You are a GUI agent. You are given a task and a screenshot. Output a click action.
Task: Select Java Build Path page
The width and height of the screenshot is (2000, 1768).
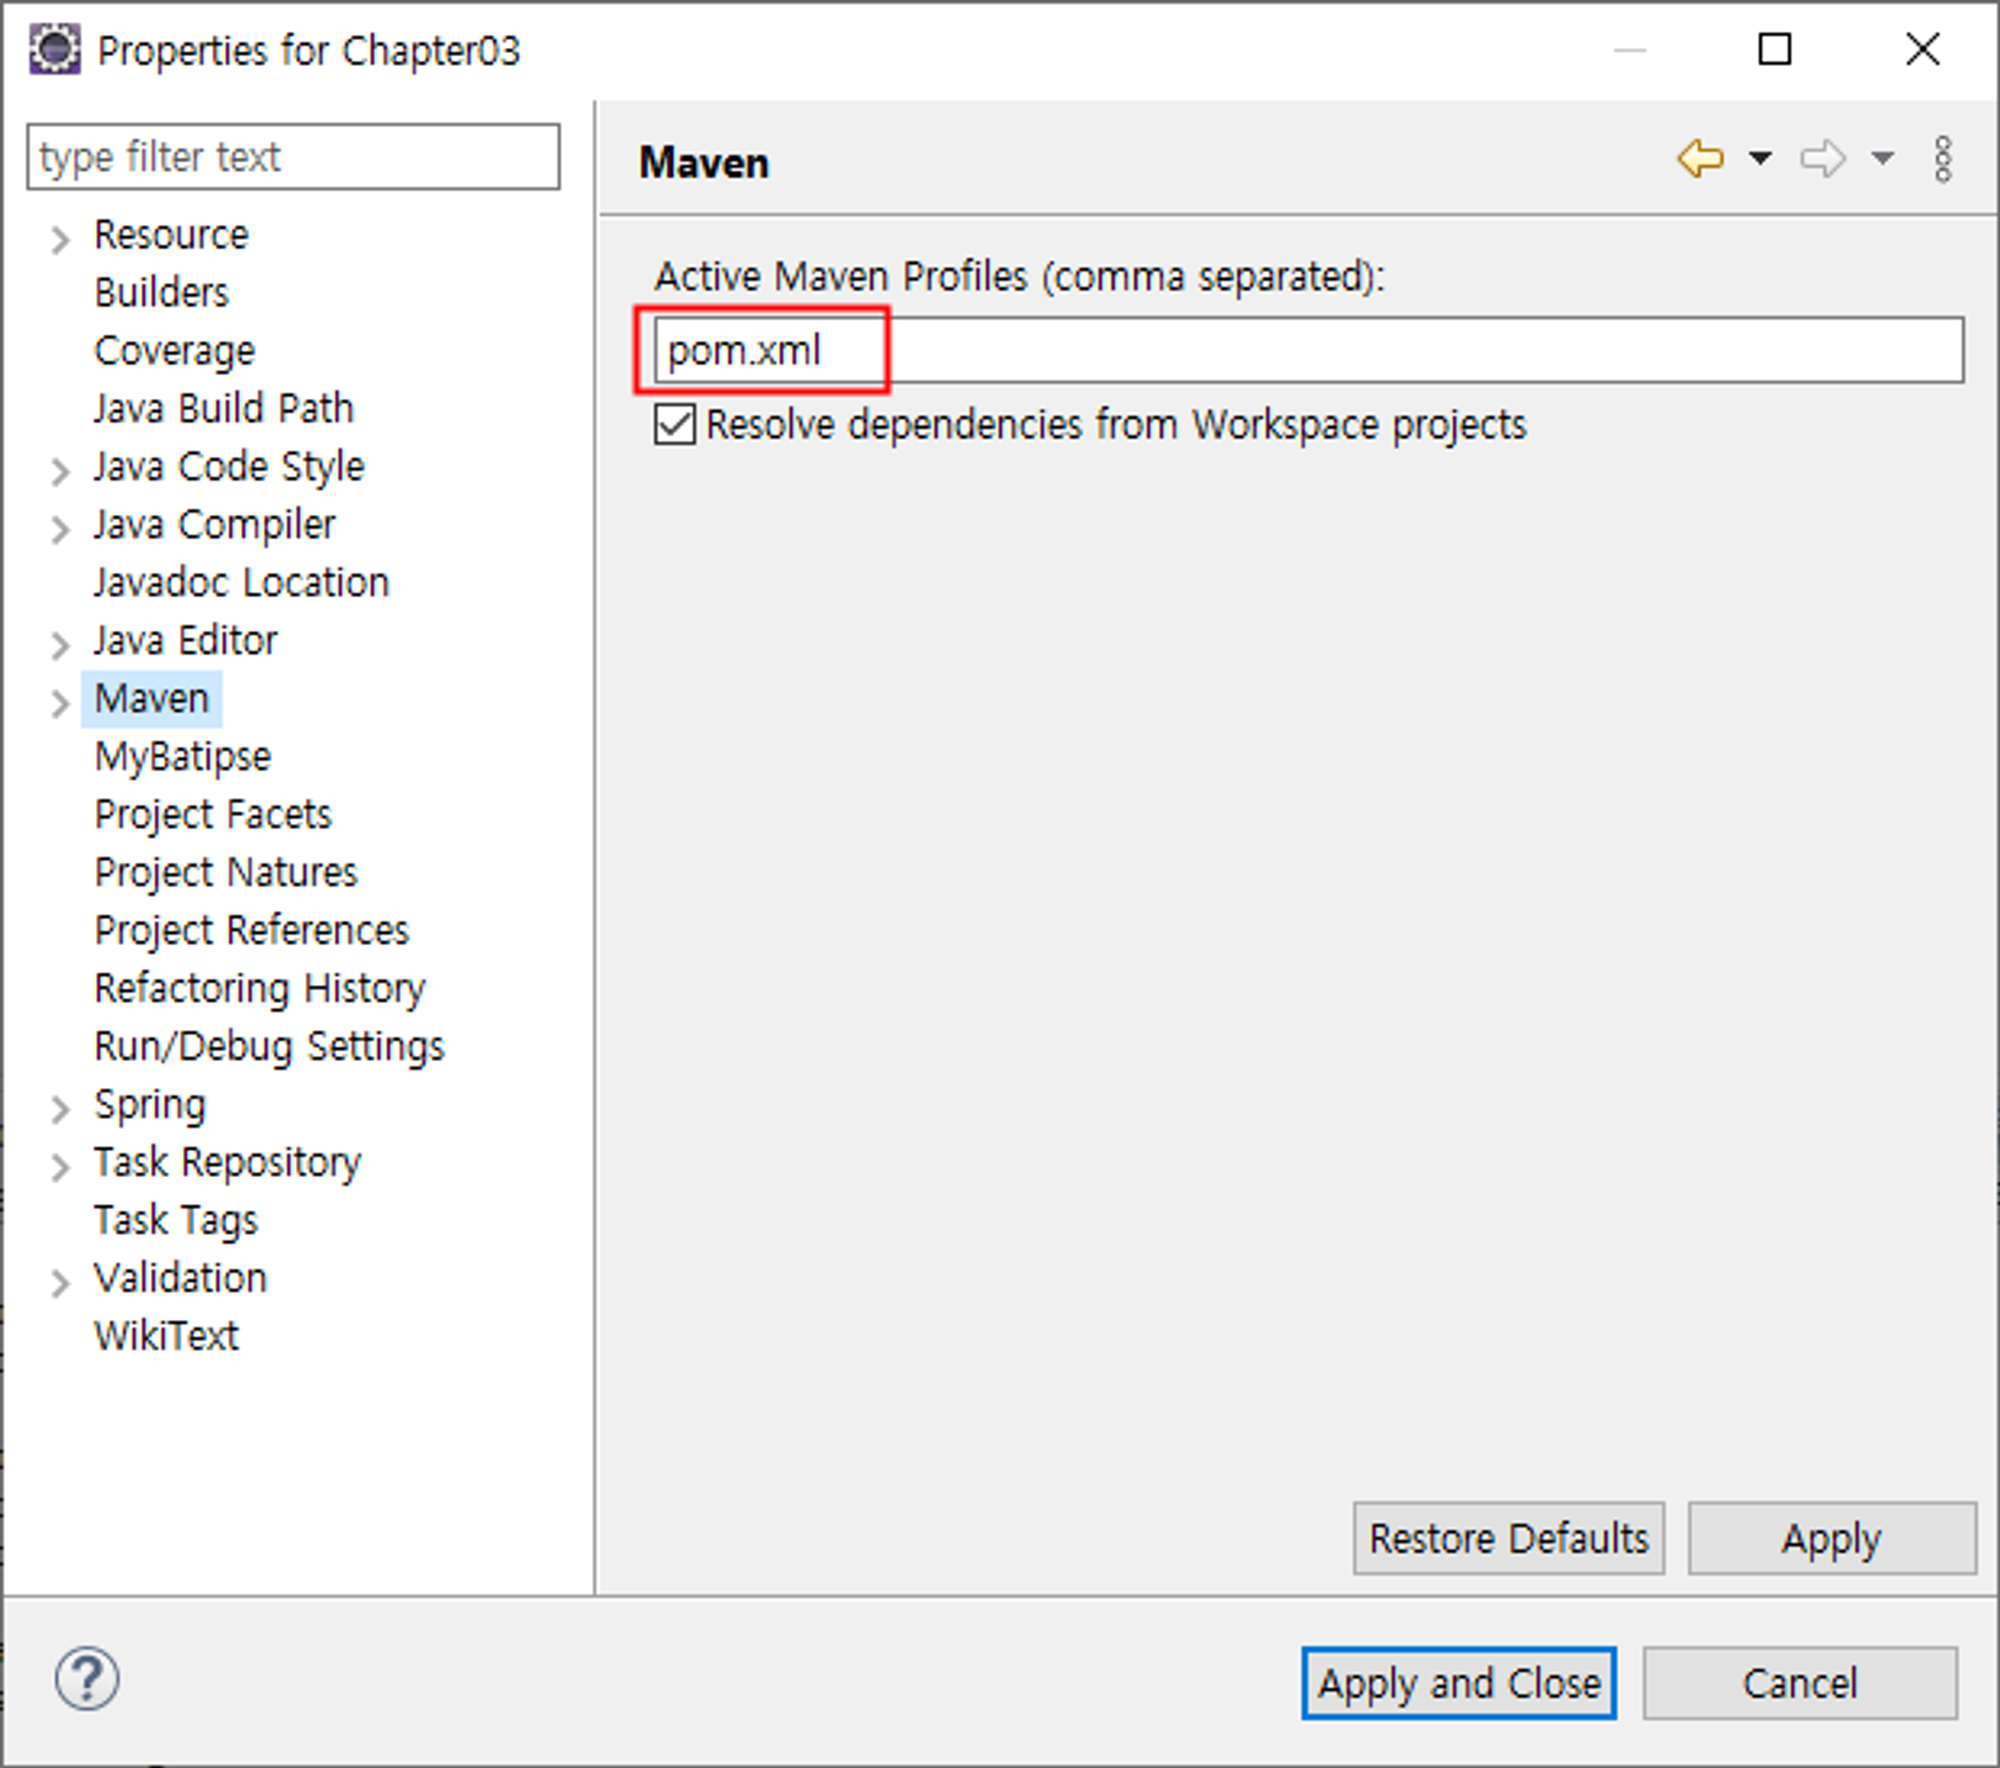tap(223, 408)
